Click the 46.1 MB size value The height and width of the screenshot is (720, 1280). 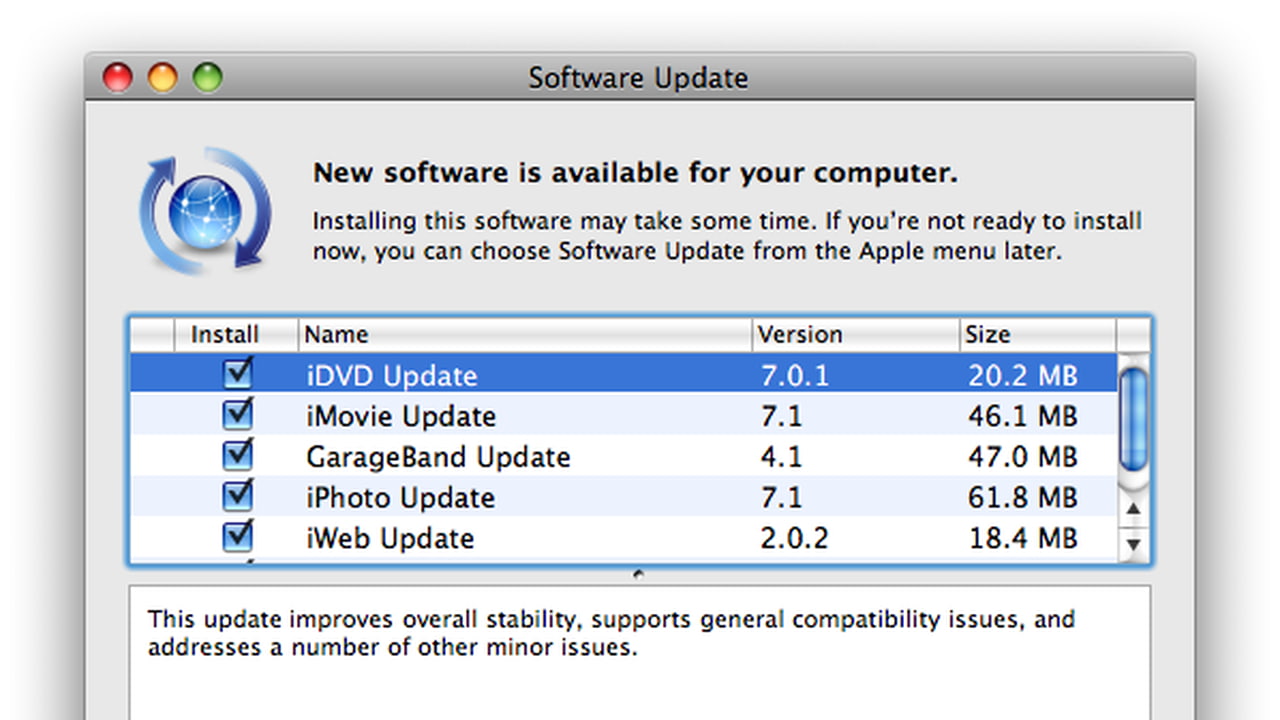1022,416
